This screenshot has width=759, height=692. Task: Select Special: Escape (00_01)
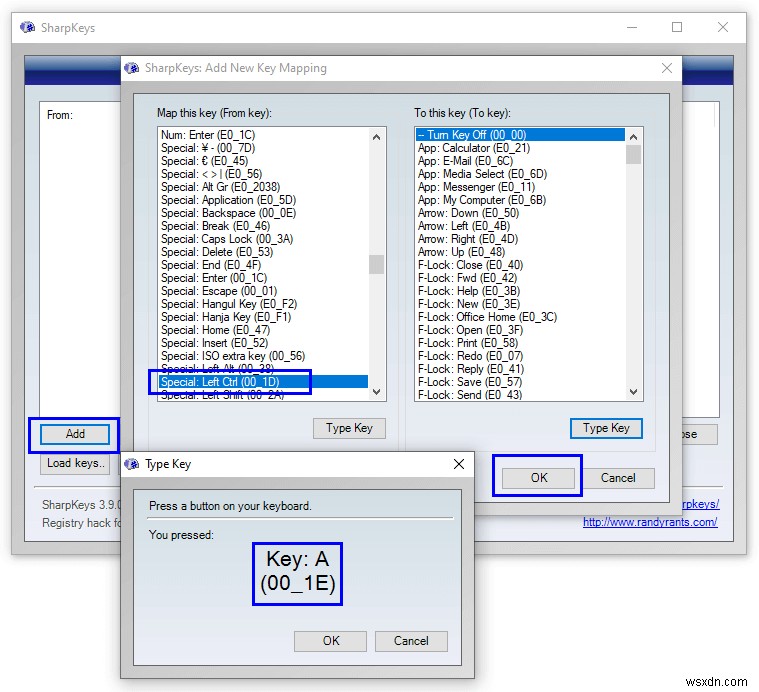tap(263, 291)
